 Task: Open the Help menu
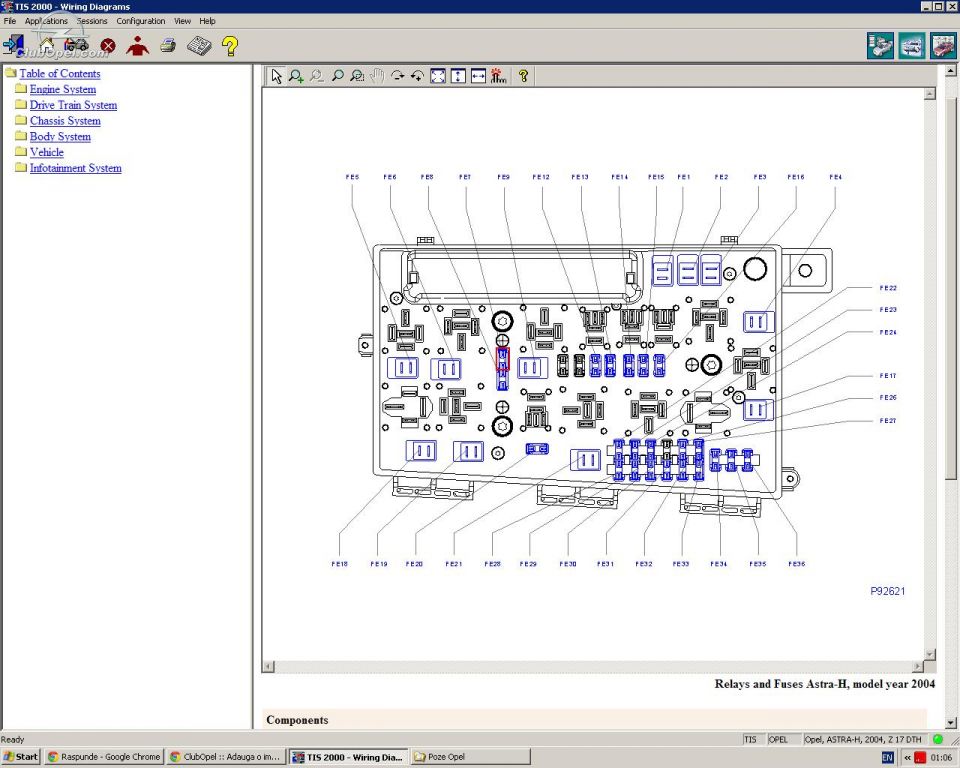pyautogui.click(x=208, y=21)
